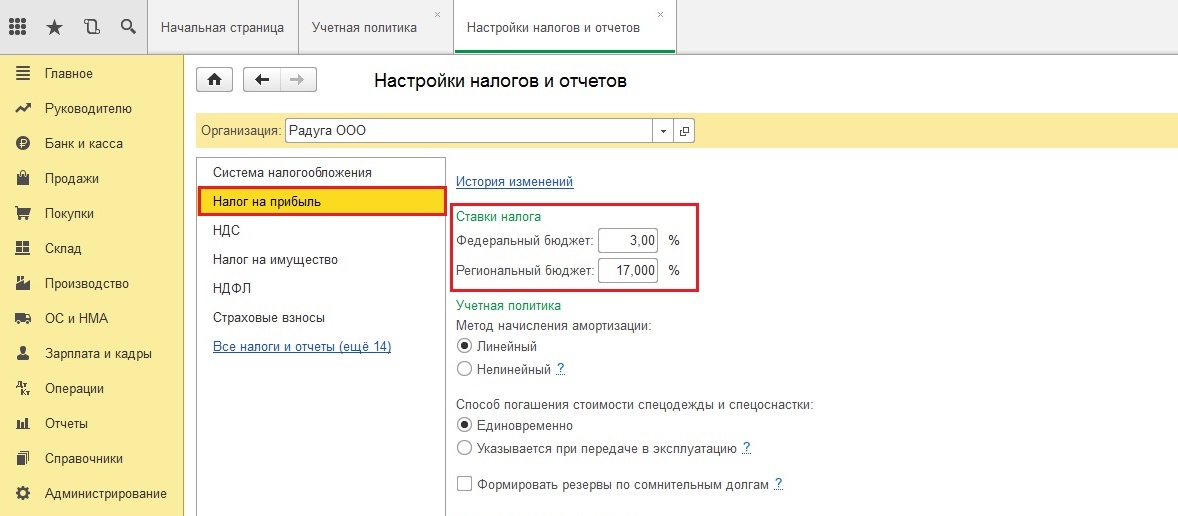Switch to Настройки налогов и отчетов tab
The height and width of the screenshot is (516, 1178).
pyautogui.click(x=565, y=28)
